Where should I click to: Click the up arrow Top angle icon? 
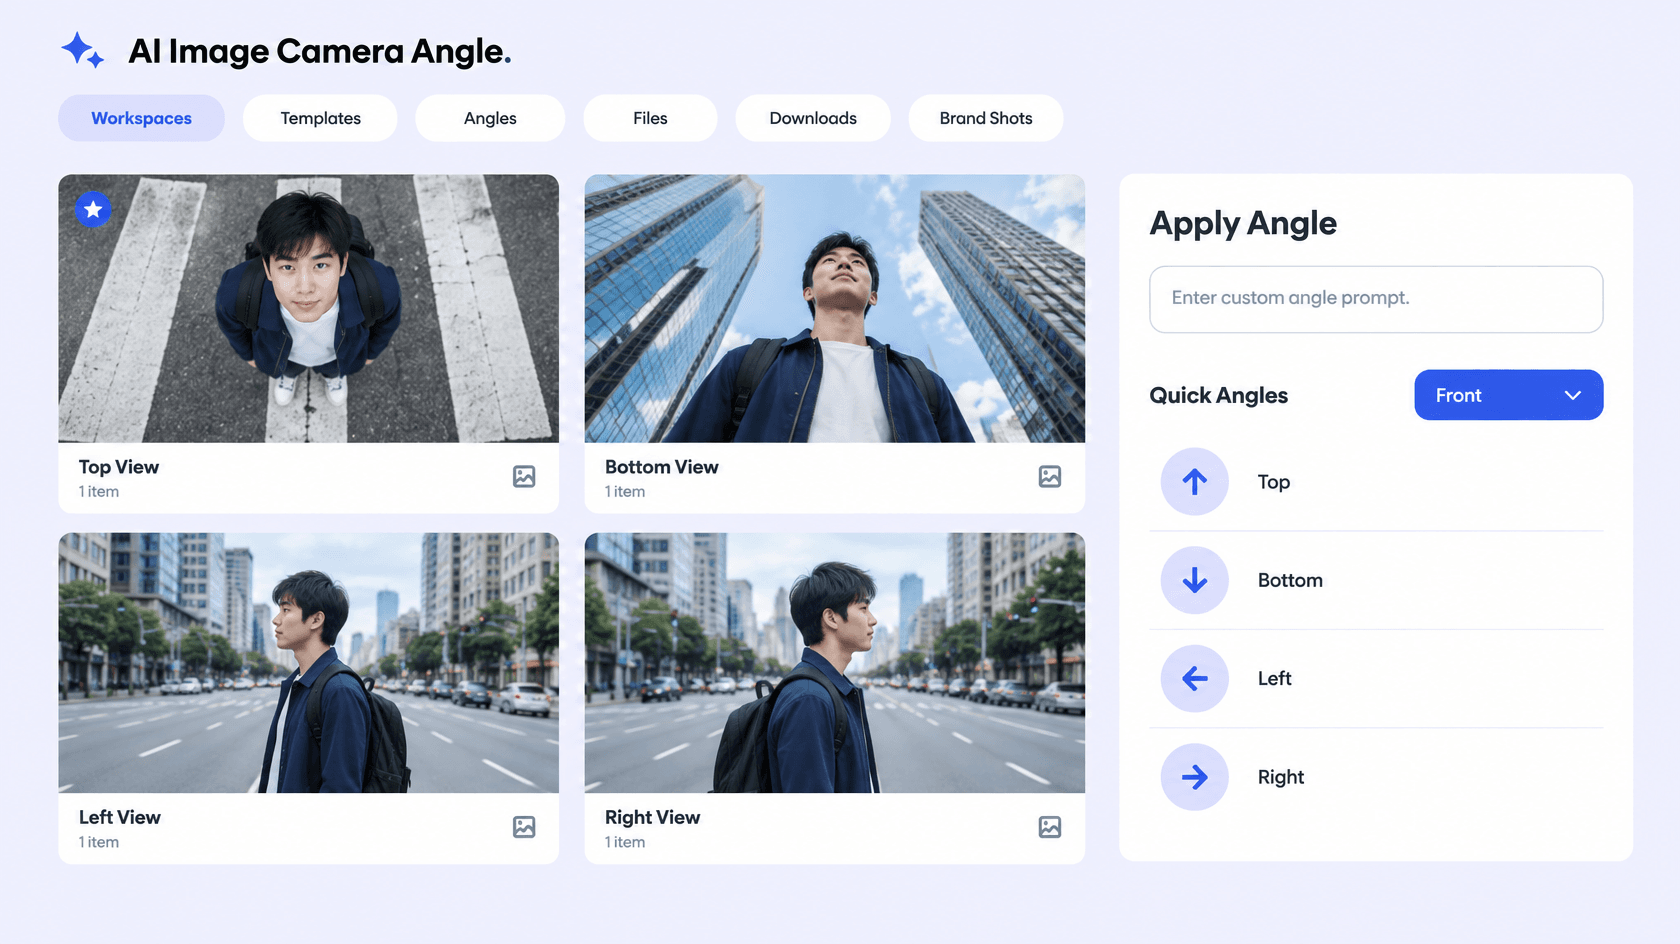tap(1194, 482)
